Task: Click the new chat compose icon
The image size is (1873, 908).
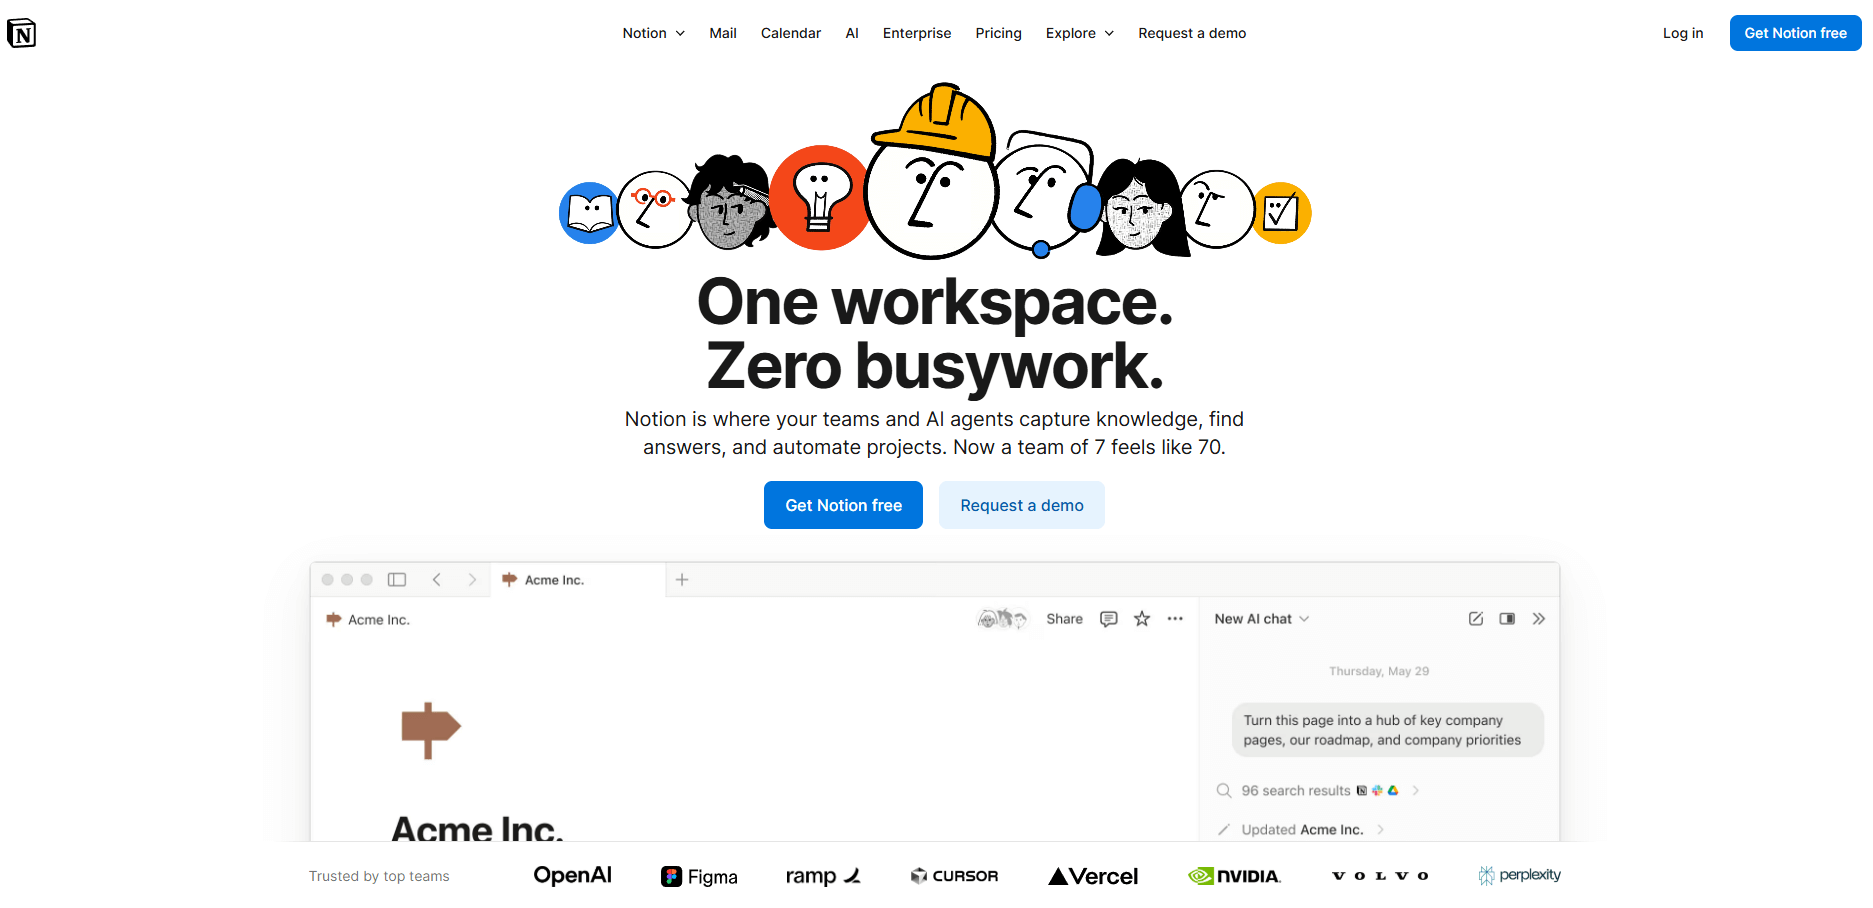Action: (x=1476, y=619)
